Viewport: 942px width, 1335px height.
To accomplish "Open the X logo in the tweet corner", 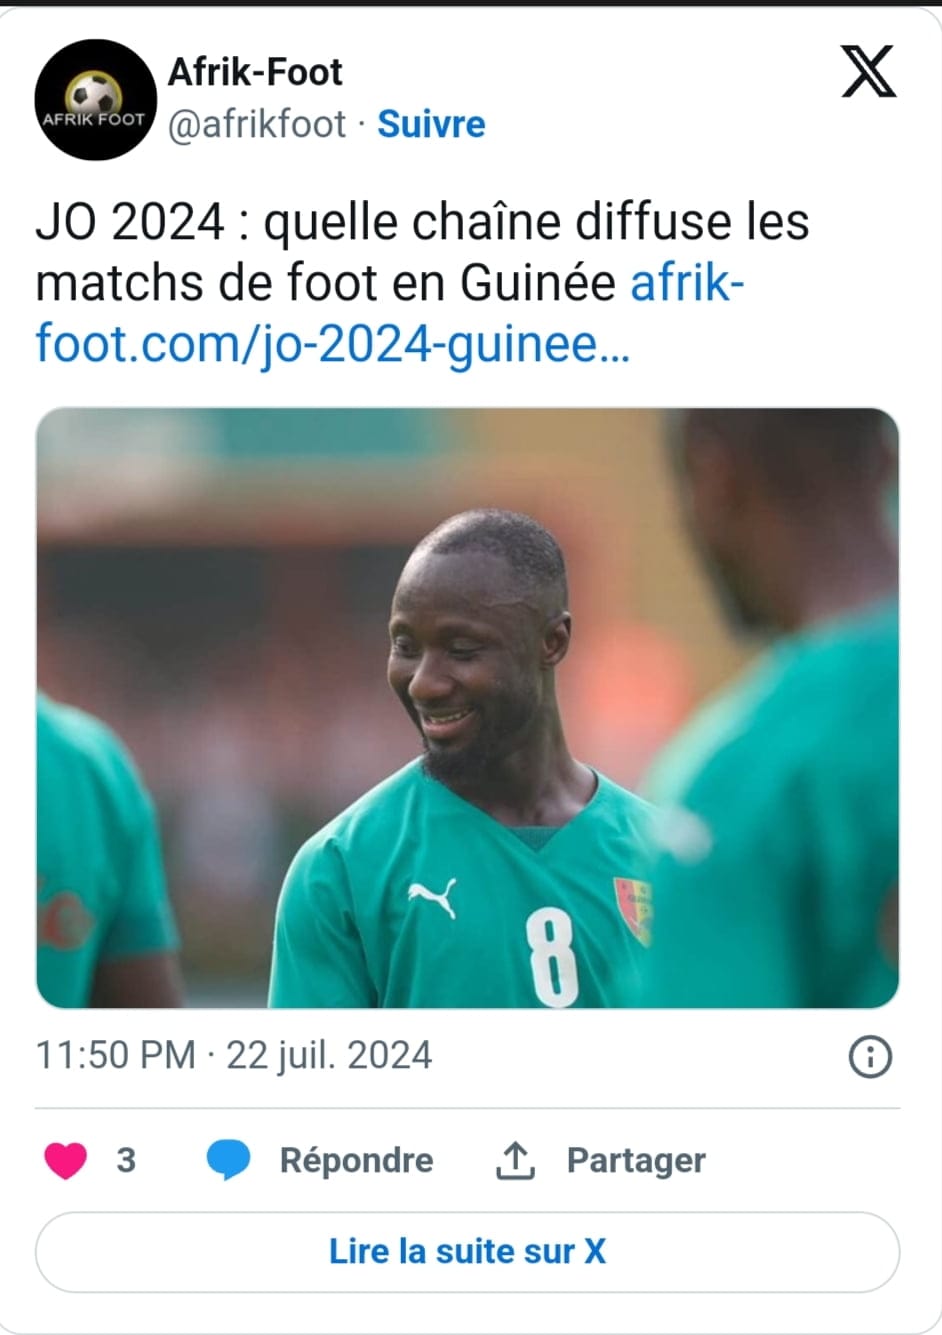I will [868, 72].
